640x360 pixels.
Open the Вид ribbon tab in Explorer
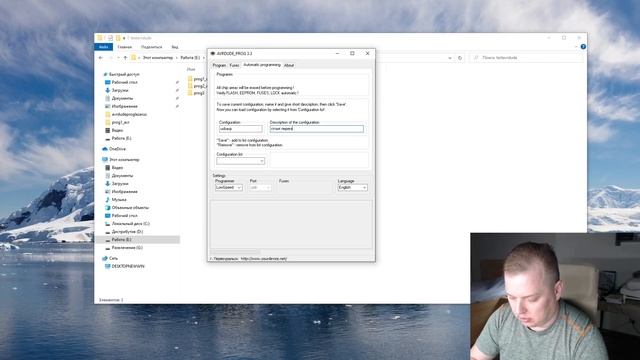(x=175, y=47)
